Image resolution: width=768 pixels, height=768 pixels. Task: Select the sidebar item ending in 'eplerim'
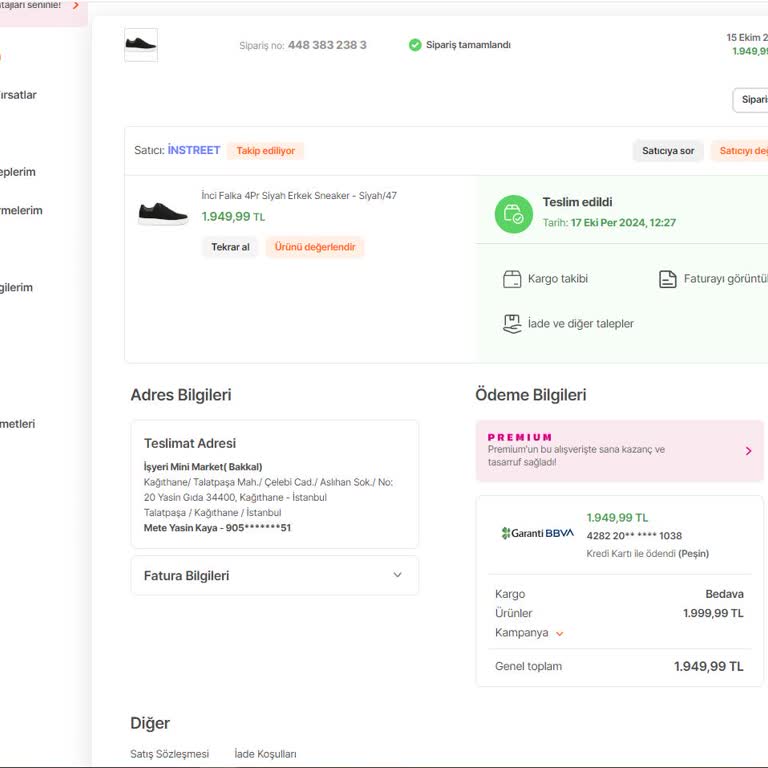tap(18, 172)
